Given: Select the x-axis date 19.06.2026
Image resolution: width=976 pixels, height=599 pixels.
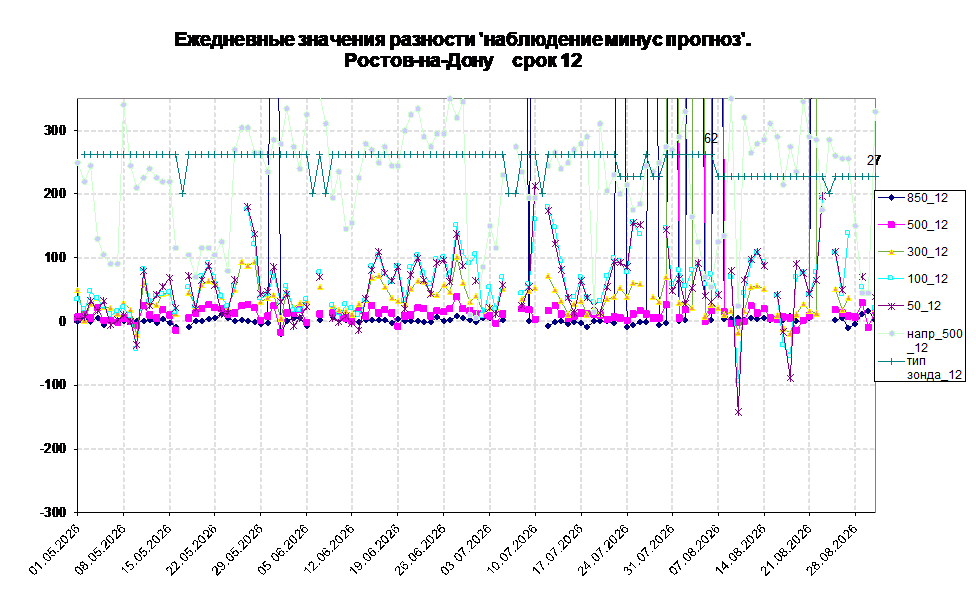Looking at the screenshot, I should point(375,549).
